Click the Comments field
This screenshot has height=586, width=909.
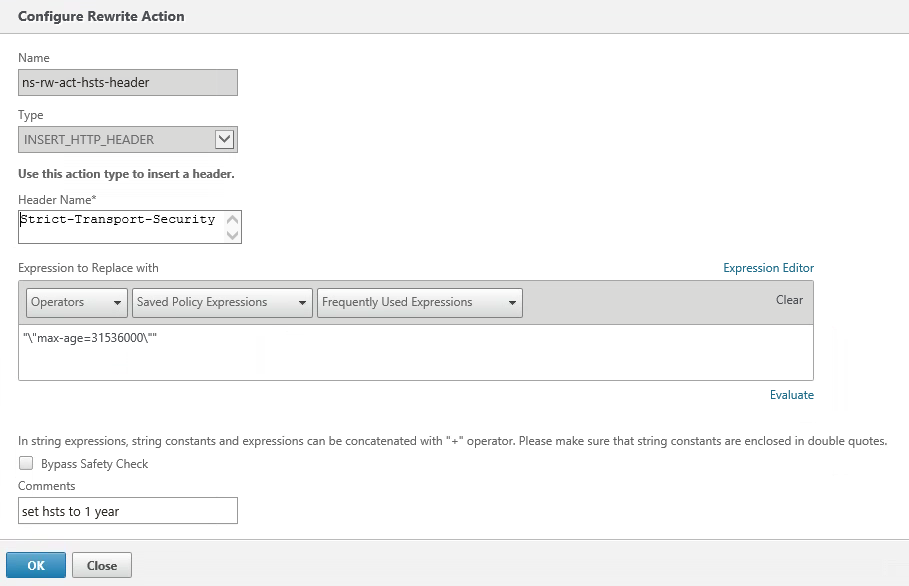pyautogui.click(x=128, y=511)
